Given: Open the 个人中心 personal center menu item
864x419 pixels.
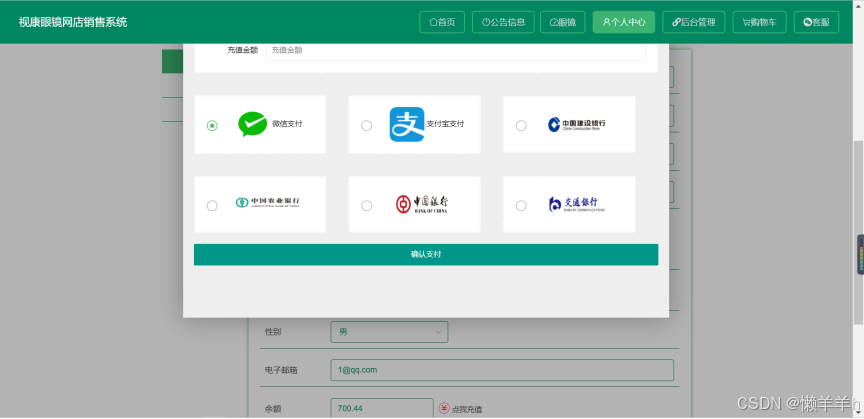Looking at the screenshot, I should 624,22.
